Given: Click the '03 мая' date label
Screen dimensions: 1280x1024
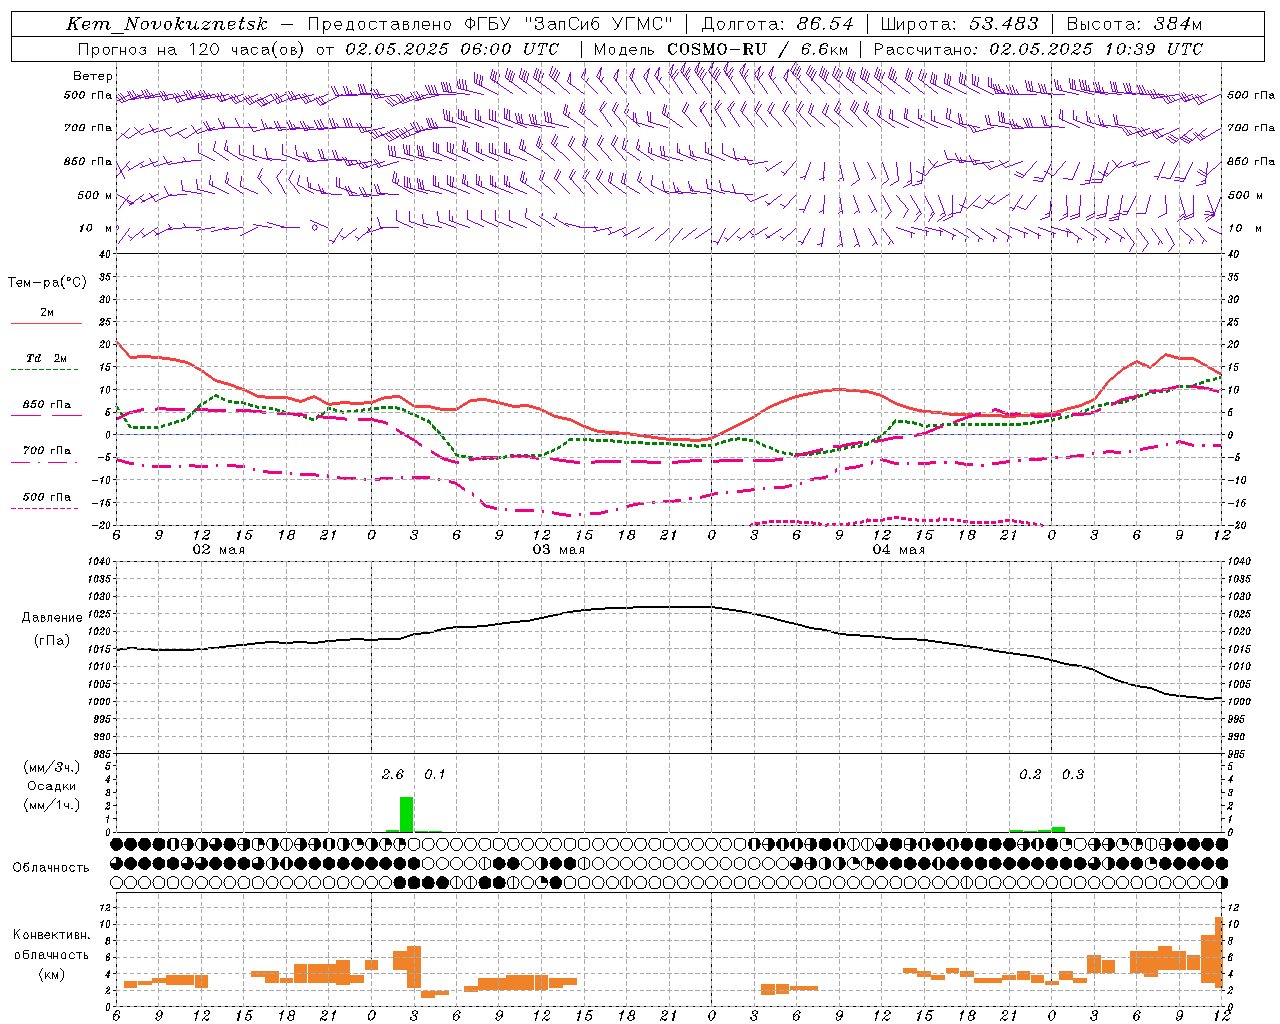Looking at the screenshot, I should [x=558, y=550].
